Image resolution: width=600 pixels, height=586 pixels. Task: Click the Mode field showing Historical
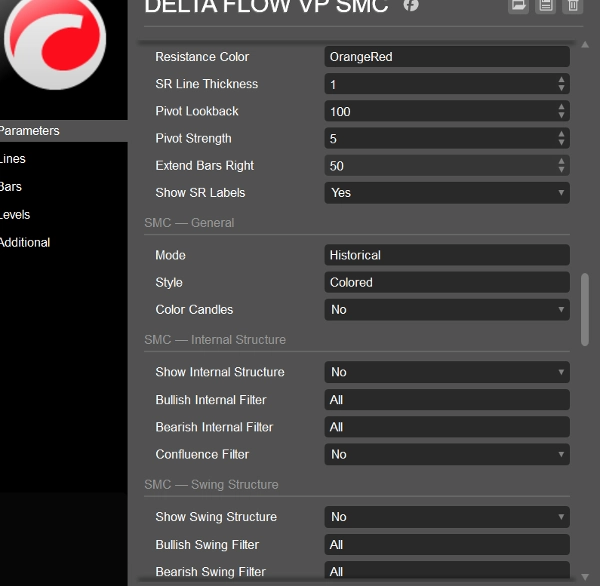pyautogui.click(x=447, y=255)
